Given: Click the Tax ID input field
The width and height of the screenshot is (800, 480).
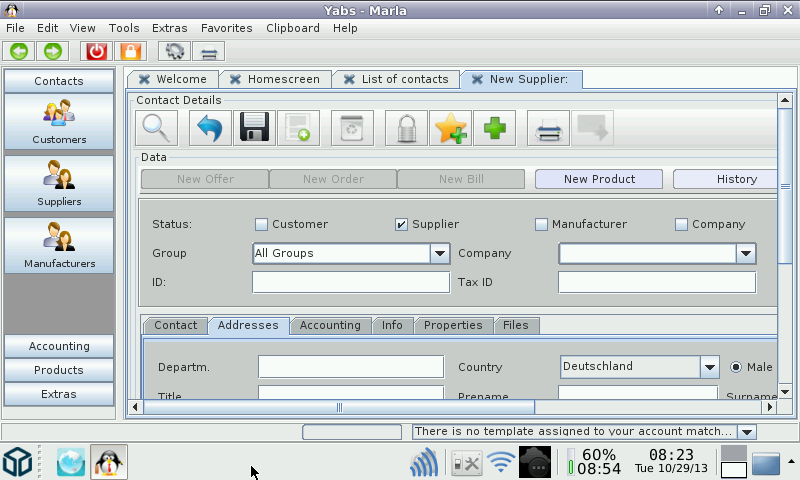Looking at the screenshot, I should (657, 283).
